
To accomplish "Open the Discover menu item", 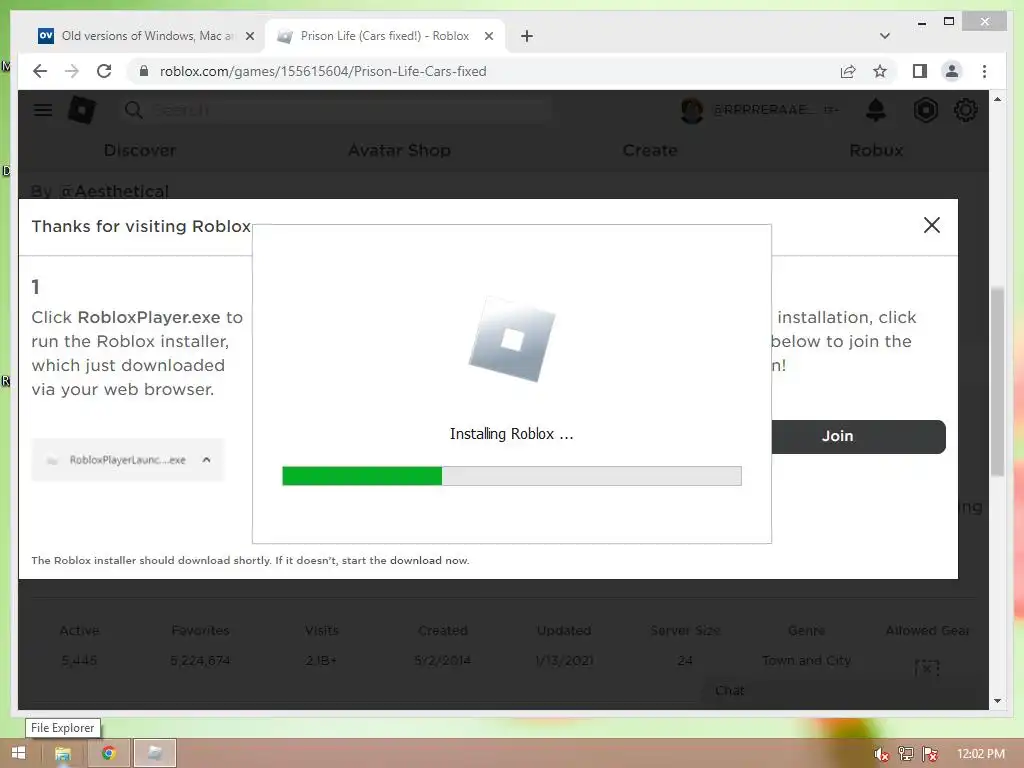I will (140, 150).
